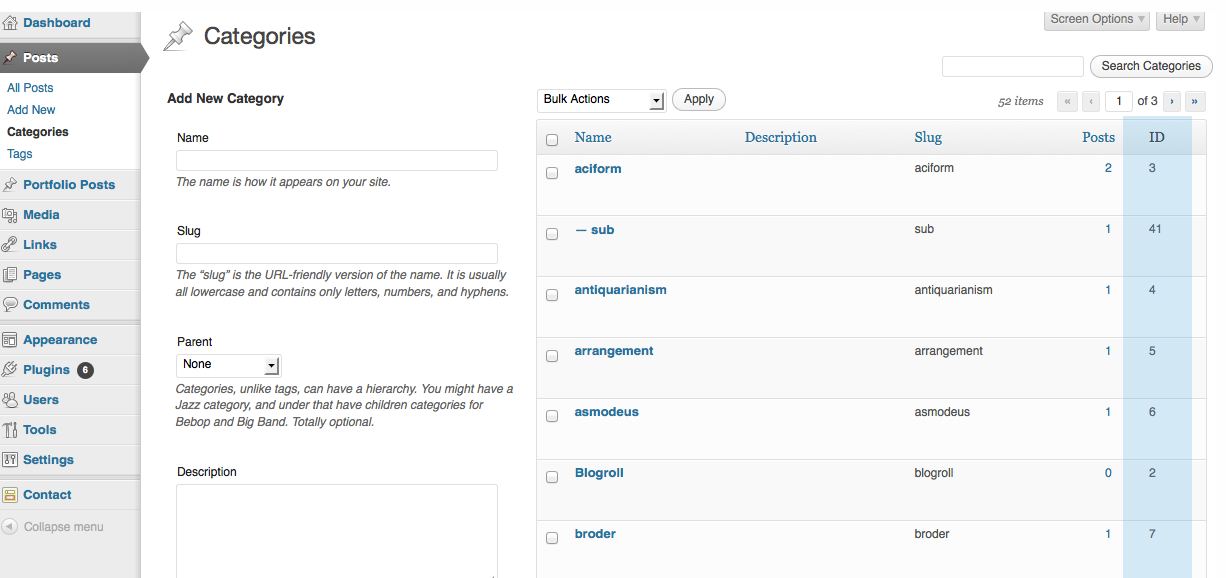This screenshot has width=1226, height=578.
Task: Open Tags submenu under Posts
Action: click(x=20, y=154)
